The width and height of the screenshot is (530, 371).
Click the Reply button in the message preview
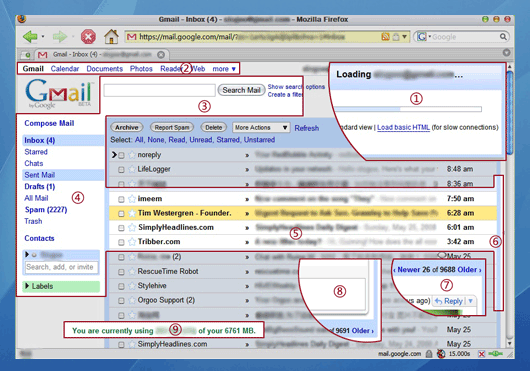[449, 301]
